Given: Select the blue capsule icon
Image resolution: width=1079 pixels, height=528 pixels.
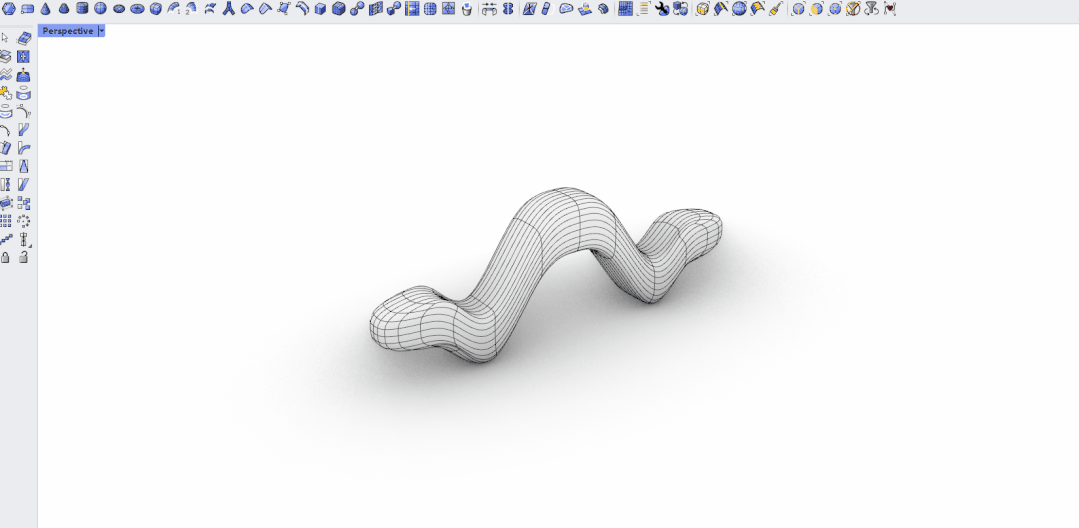Looking at the screenshot, I should tap(546, 9).
